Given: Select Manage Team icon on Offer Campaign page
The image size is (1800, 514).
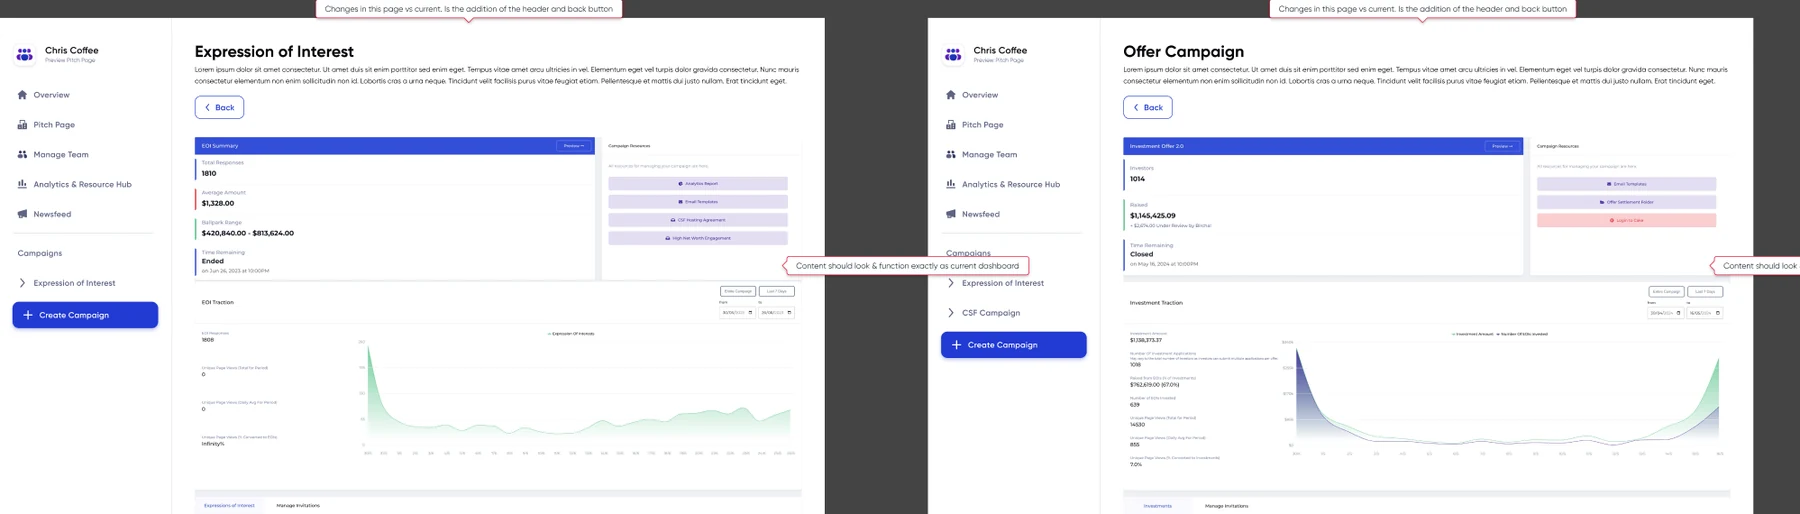Looking at the screenshot, I should click(x=951, y=155).
